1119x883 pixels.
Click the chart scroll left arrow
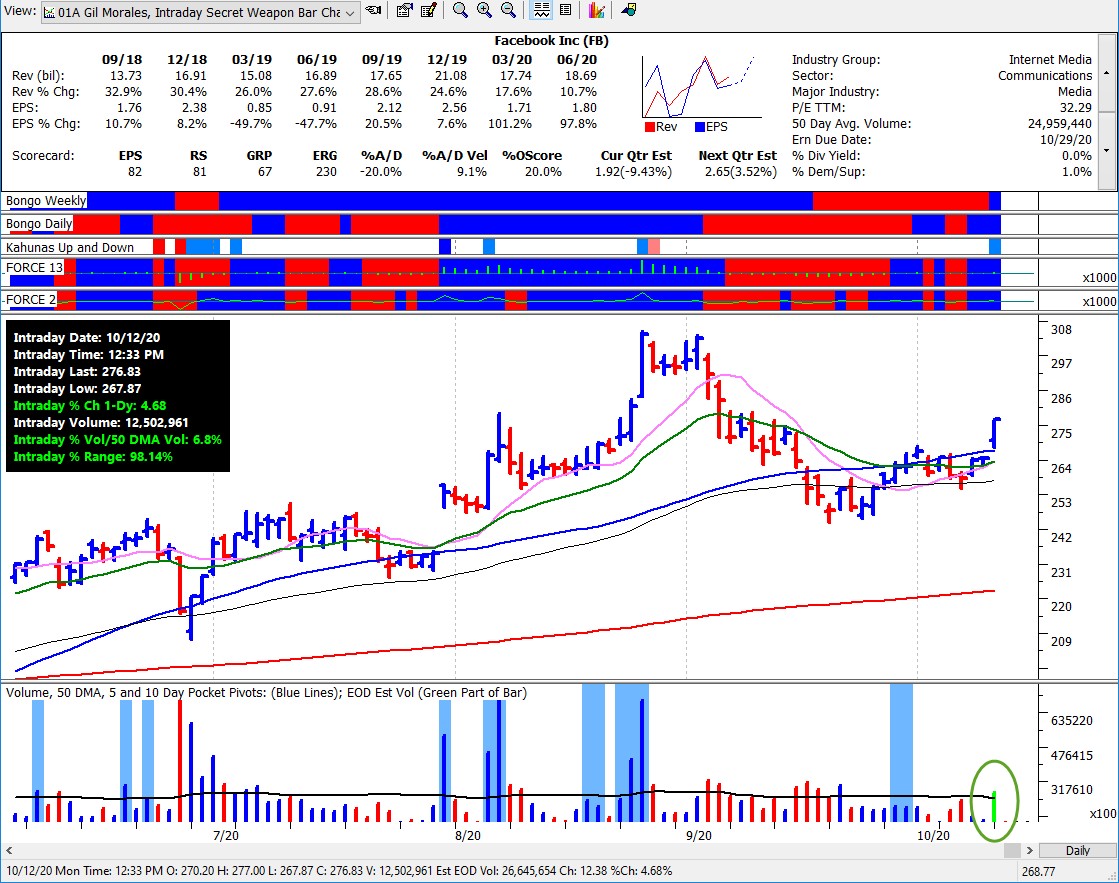point(9,850)
